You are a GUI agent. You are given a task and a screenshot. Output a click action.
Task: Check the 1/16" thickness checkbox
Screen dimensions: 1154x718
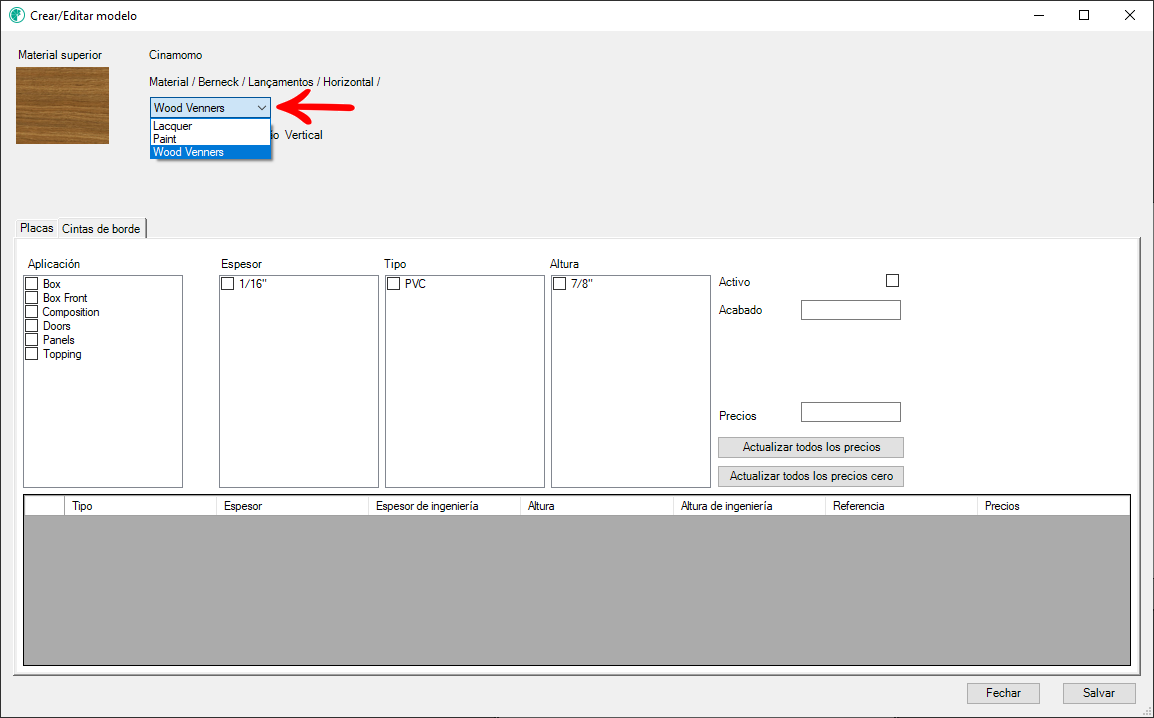click(x=228, y=283)
